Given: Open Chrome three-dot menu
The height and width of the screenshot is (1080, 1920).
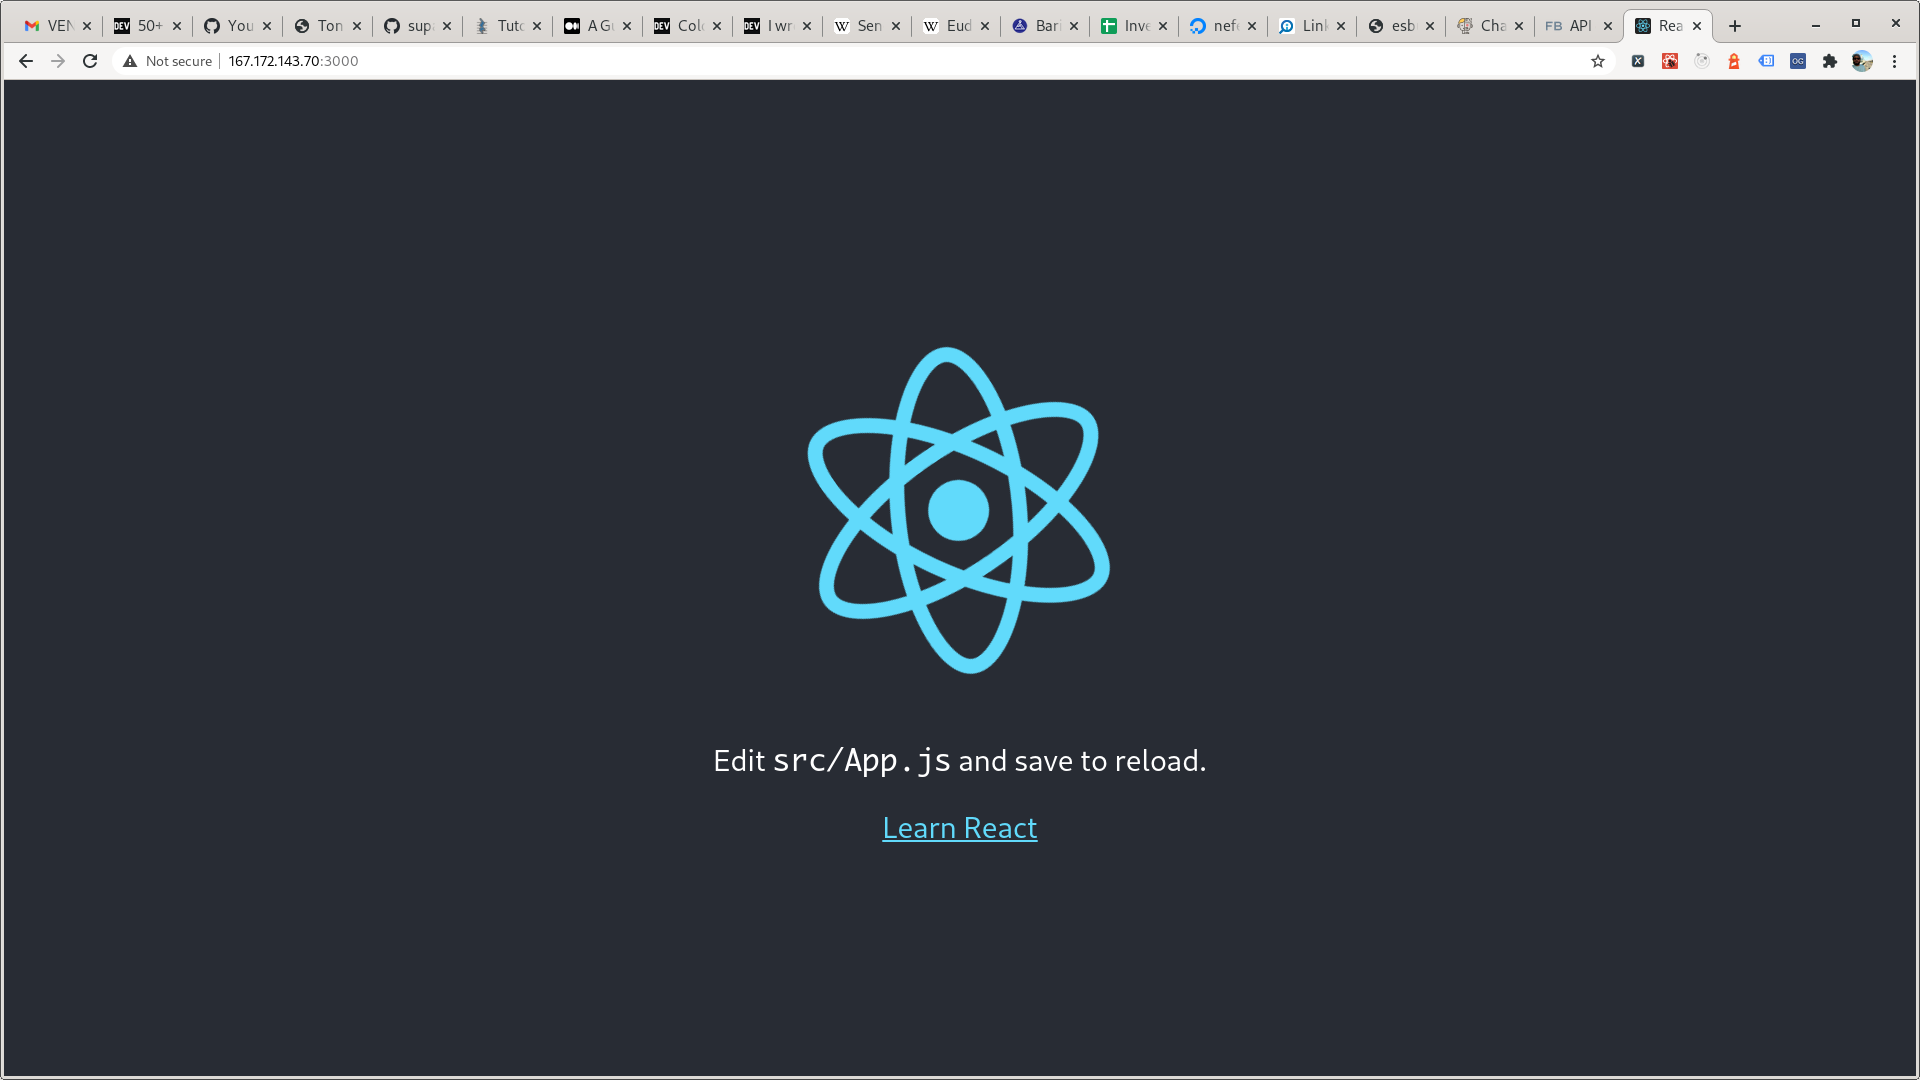Looking at the screenshot, I should coord(1894,61).
